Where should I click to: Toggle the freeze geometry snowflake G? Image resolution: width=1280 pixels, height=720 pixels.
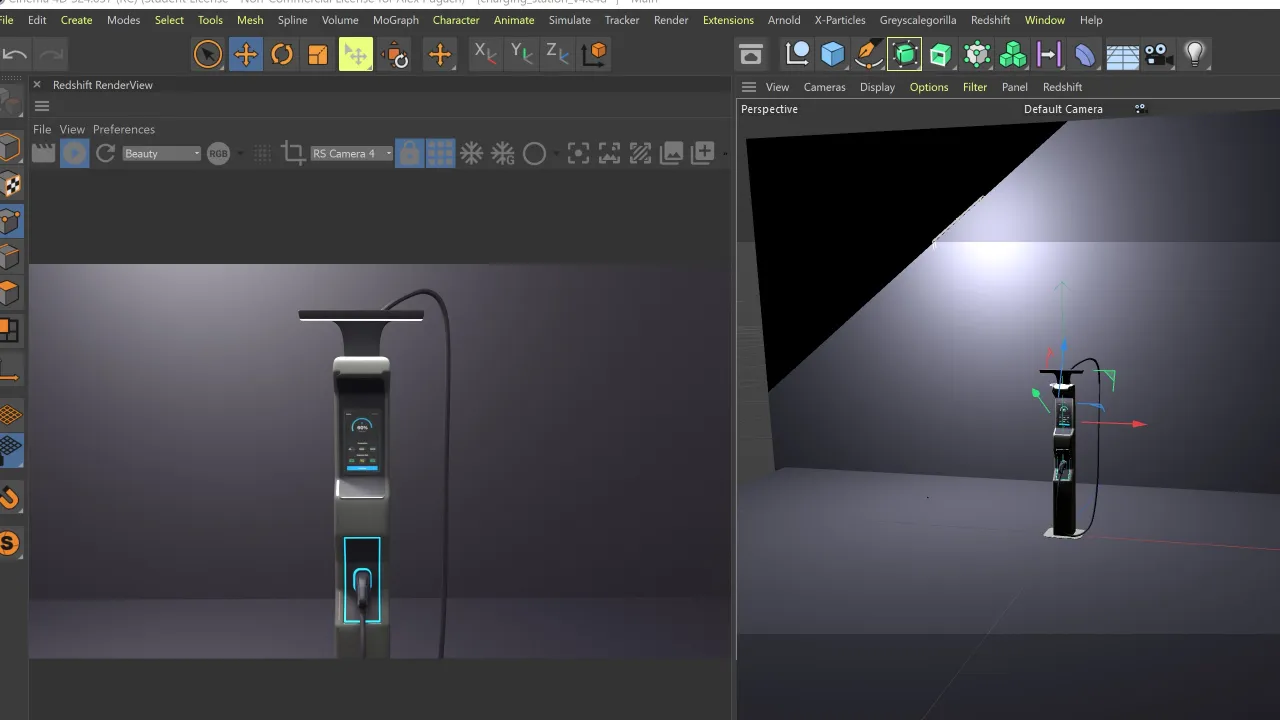pos(503,153)
